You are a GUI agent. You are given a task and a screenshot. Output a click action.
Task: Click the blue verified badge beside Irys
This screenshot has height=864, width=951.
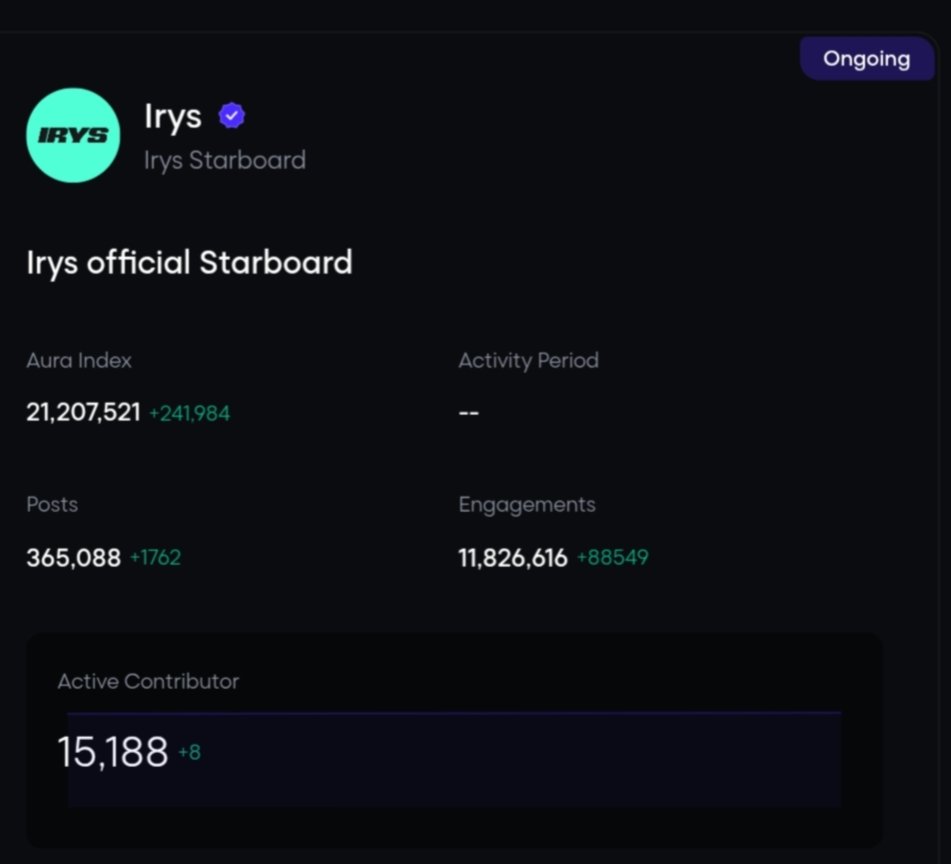coord(232,116)
